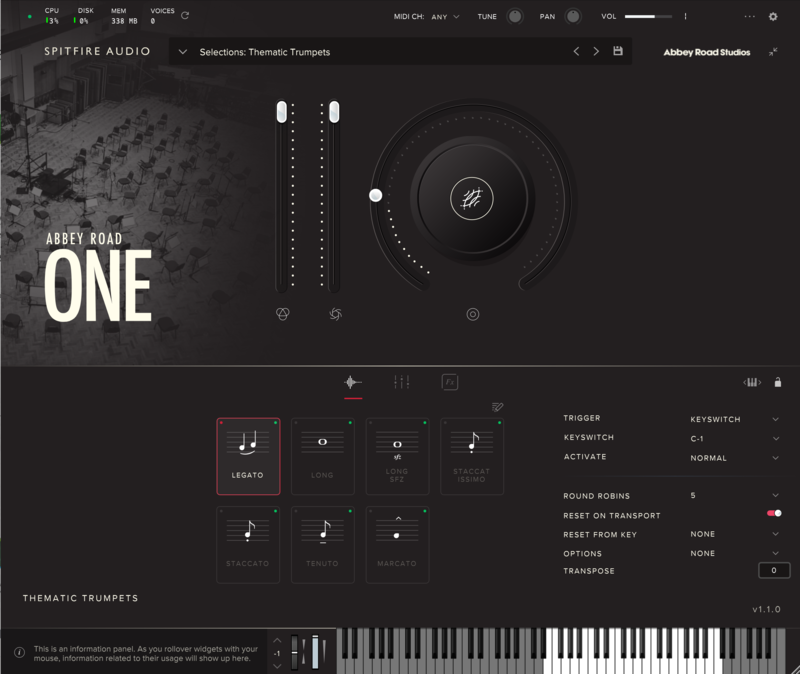Click the v1.1.0 version text

point(766,609)
